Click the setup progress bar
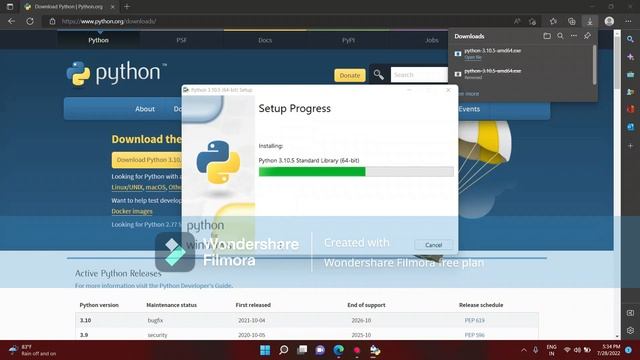The height and width of the screenshot is (360, 640). (356, 171)
